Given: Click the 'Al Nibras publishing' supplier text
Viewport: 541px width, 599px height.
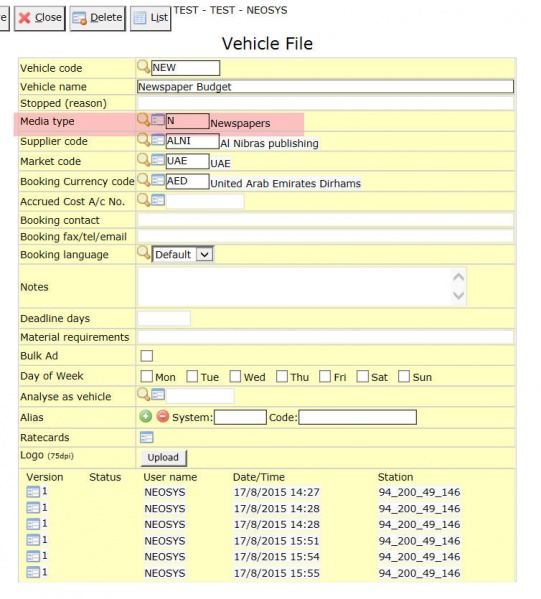Looking at the screenshot, I should pos(269,143).
